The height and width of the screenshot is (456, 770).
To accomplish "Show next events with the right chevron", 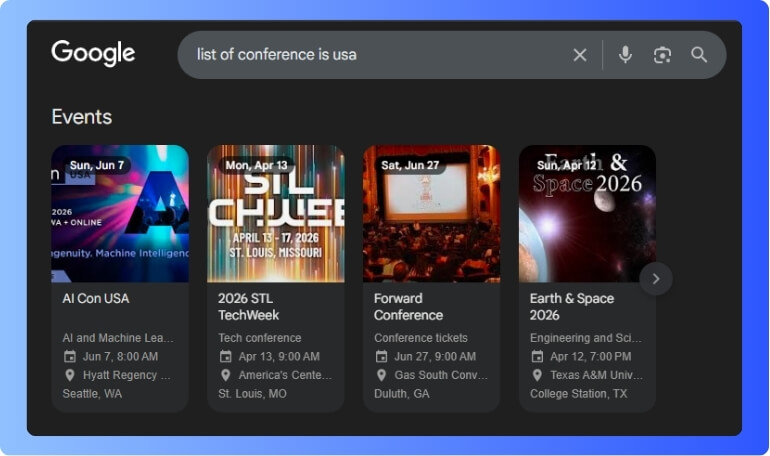I will pos(656,279).
